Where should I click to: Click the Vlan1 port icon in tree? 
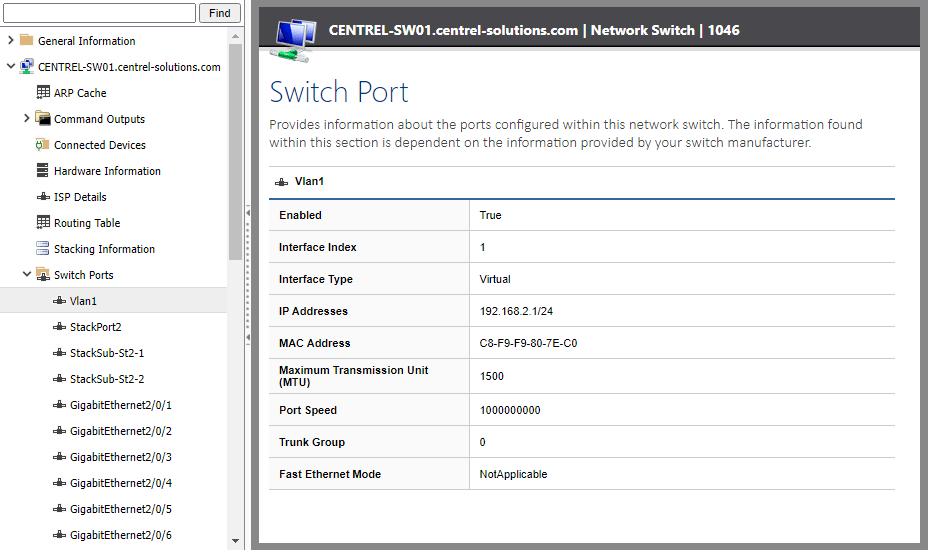coord(59,301)
